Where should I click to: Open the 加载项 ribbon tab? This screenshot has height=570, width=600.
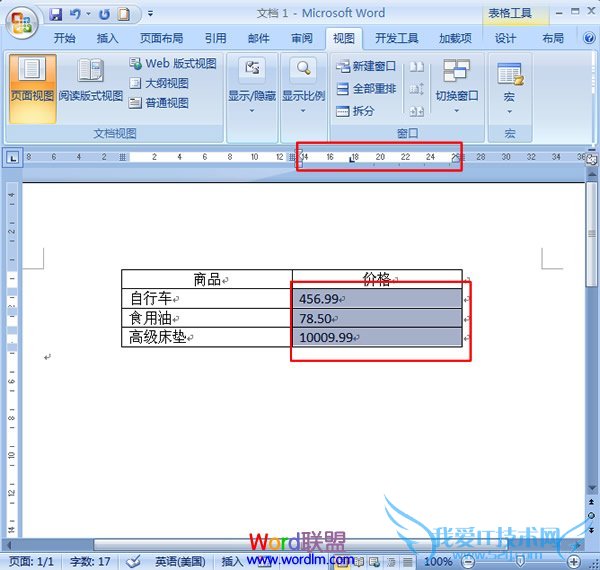(x=455, y=38)
